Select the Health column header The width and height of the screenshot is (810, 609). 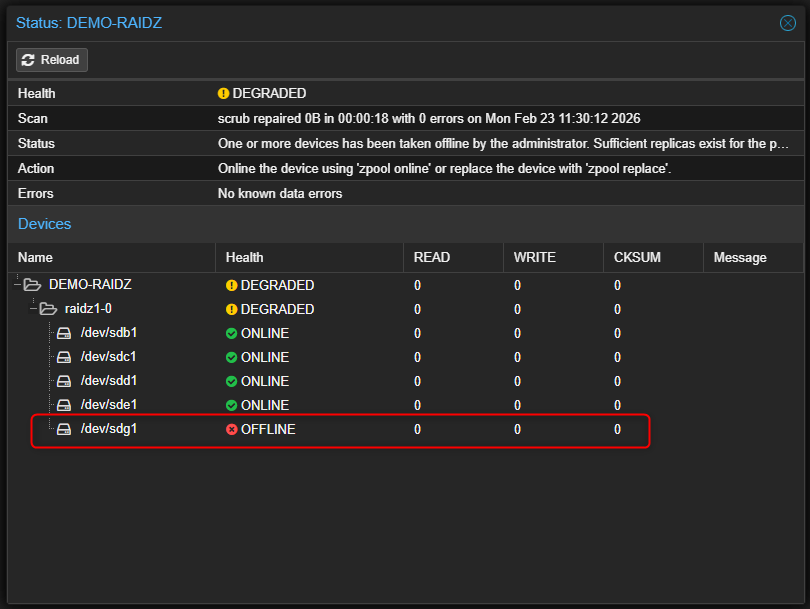pyautogui.click(x=244, y=257)
